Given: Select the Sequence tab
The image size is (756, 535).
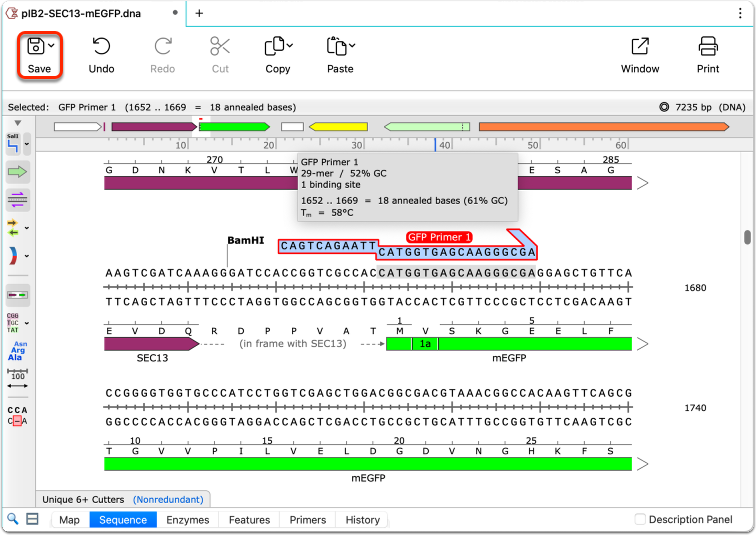Looking at the screenshot, I should coord(123,520).
